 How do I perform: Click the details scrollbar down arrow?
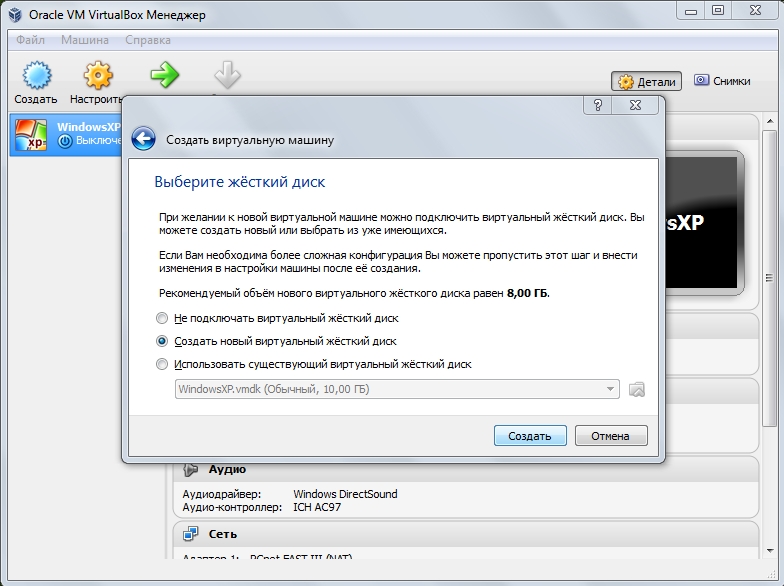point(770,551)
